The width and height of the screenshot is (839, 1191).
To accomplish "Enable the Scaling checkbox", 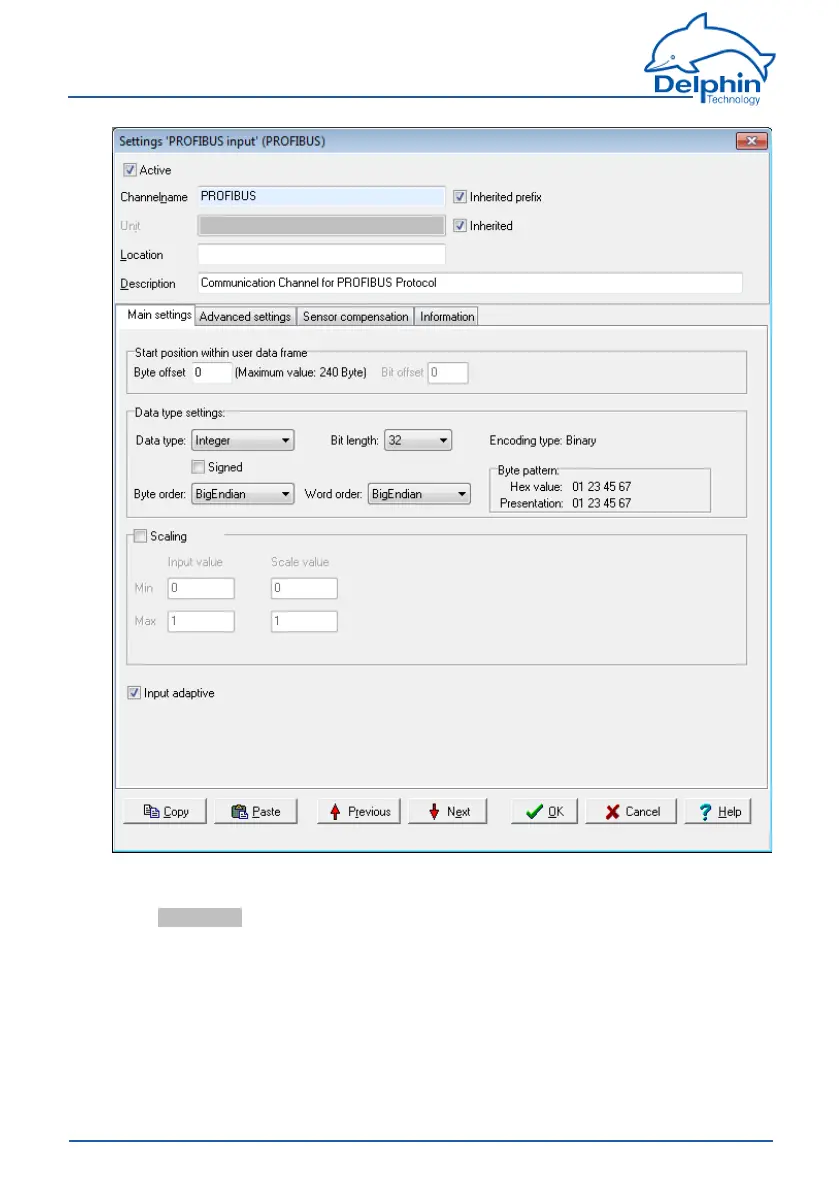I will coord(140,536).
